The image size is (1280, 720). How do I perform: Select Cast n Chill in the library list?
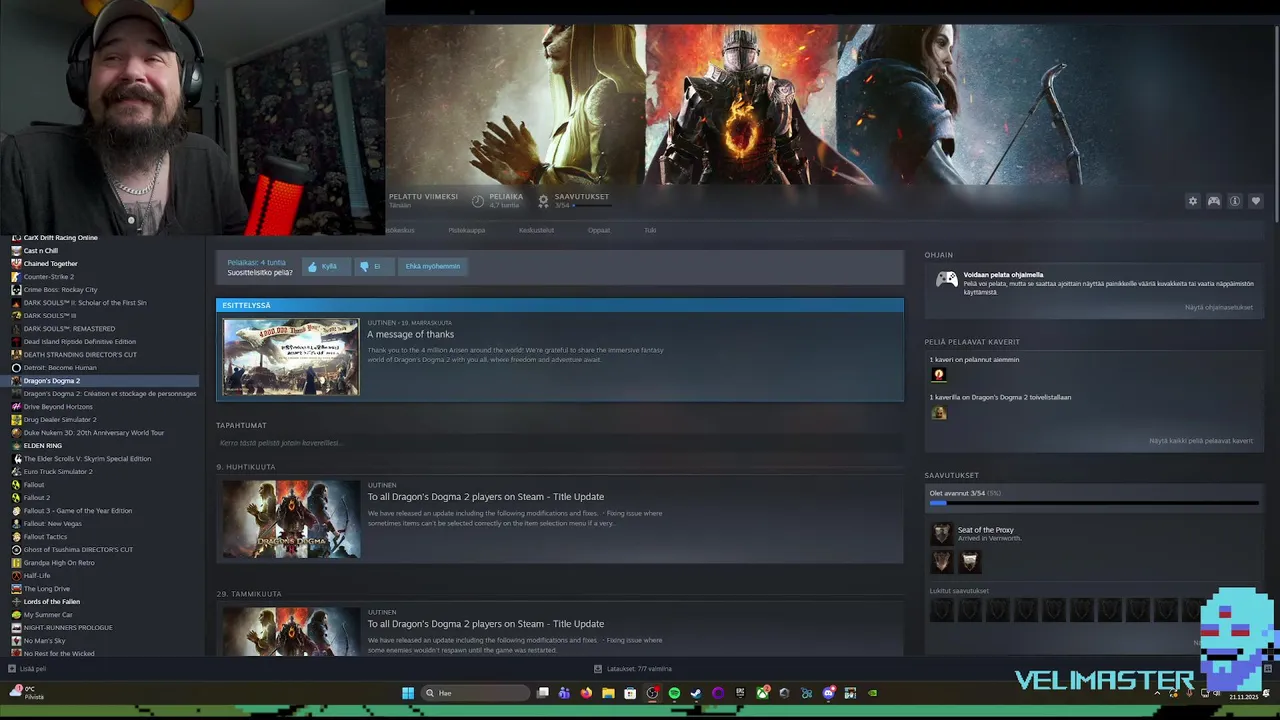[x=40, y=251]
